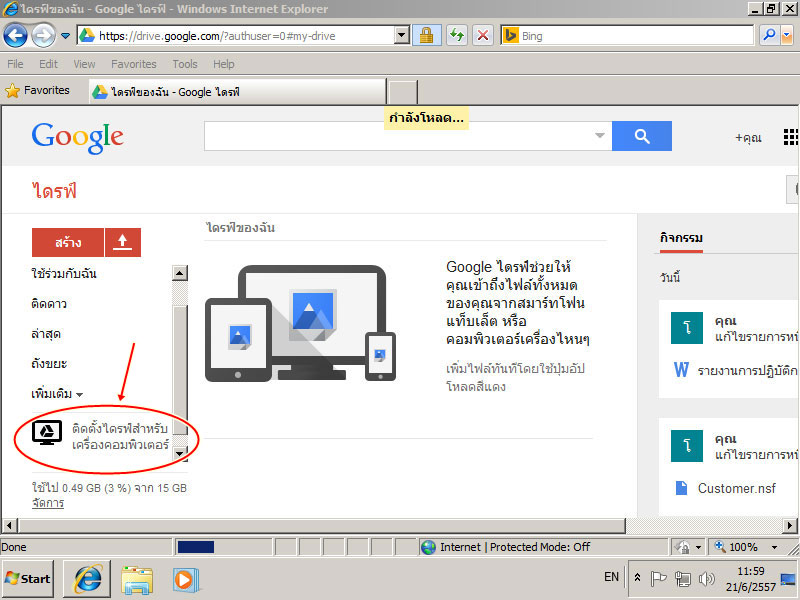The image size is (800, 600).
Task: Select the กิจกรรม activity tab
Action: pyautogui.click(x=681, y=238)
